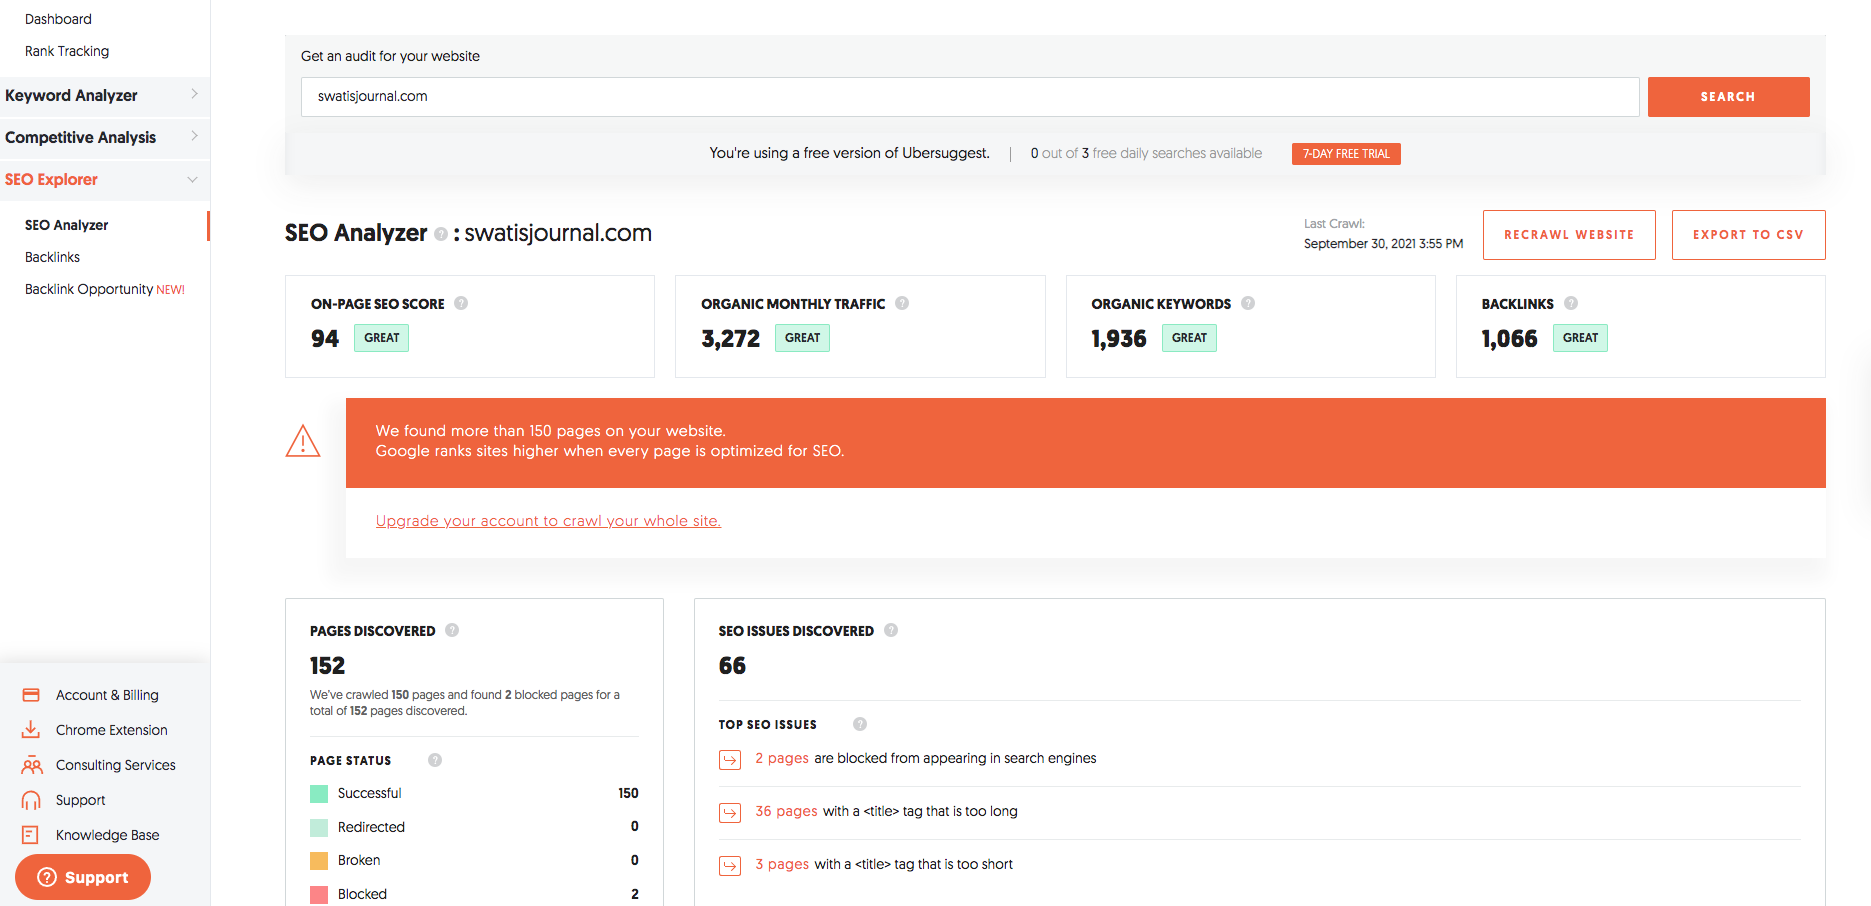Open the '36 pages' title too long link
This screenshot has width=1871, height=906.
786,811
